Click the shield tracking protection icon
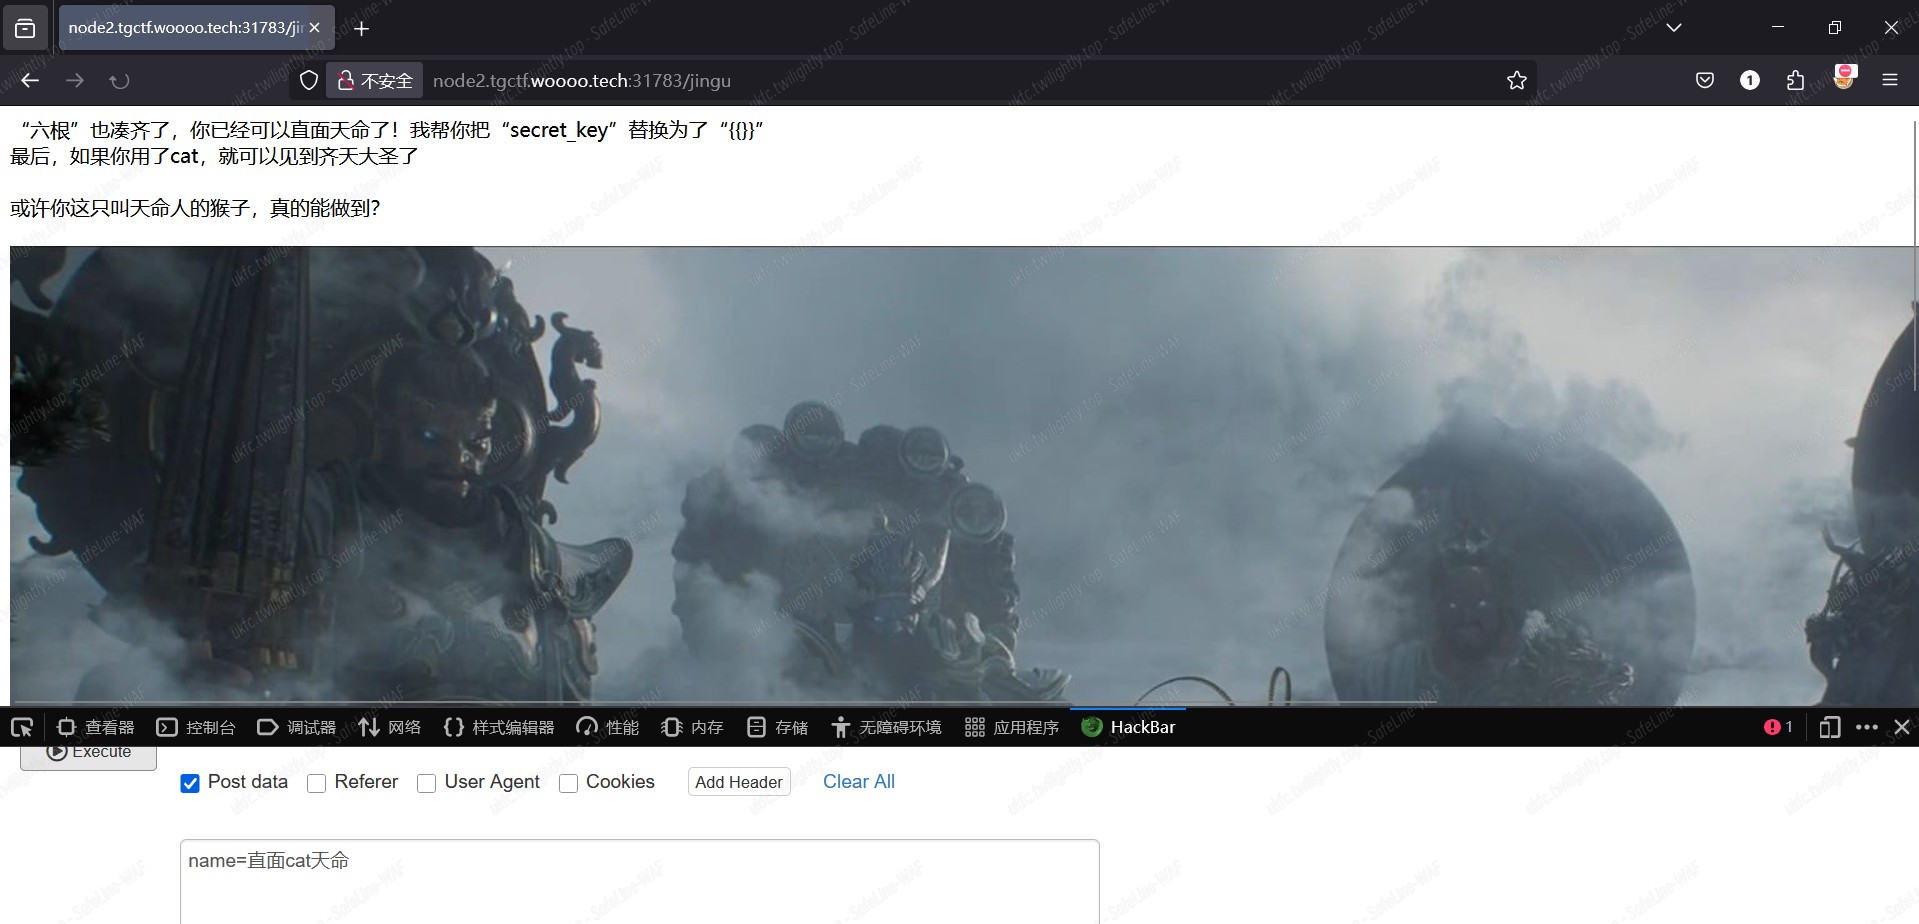The width and height of the screenshot is (1919, 924). click(x=309, y=81)
